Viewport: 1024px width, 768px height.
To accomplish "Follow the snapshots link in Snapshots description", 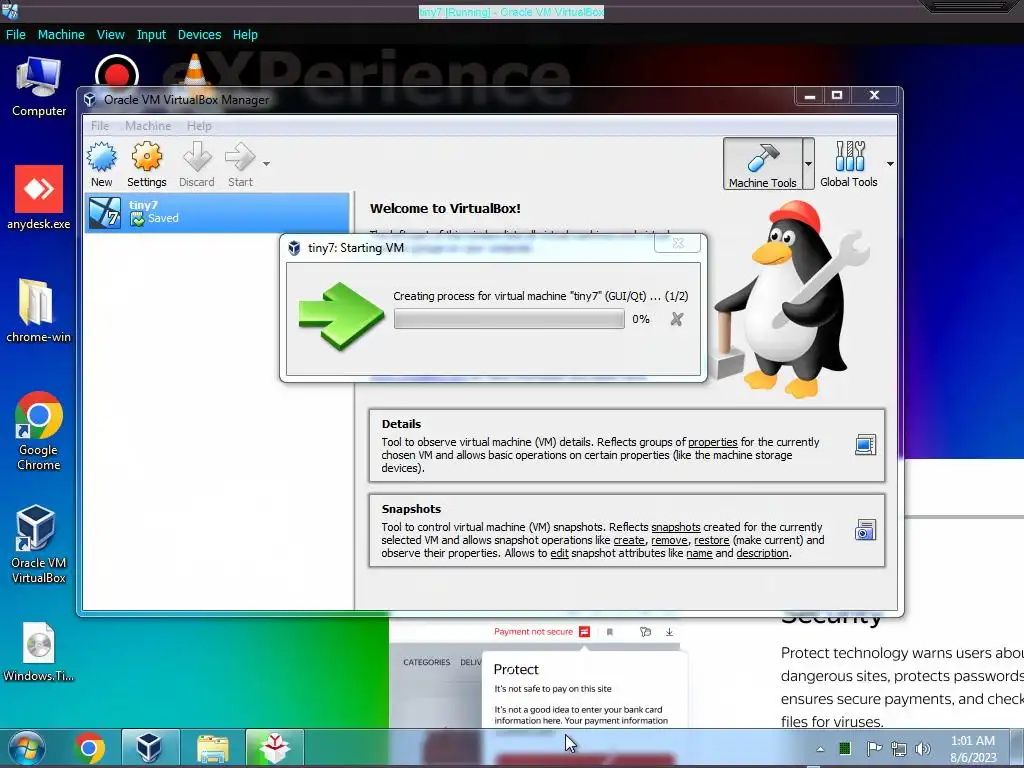I will click(x=676, y=527).
